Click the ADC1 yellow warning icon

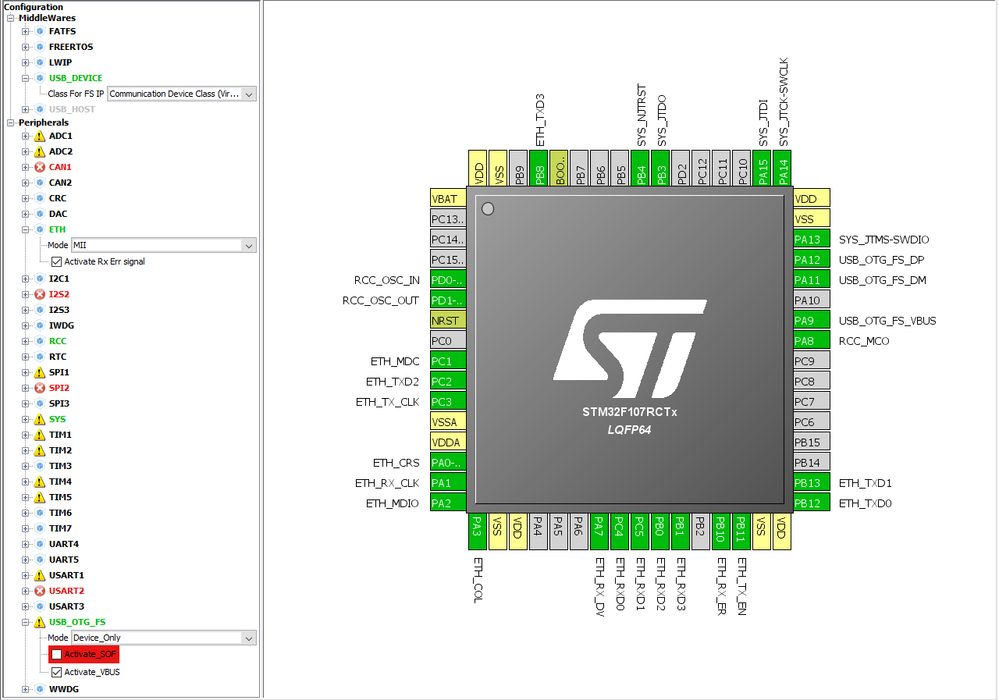[40, 136]
